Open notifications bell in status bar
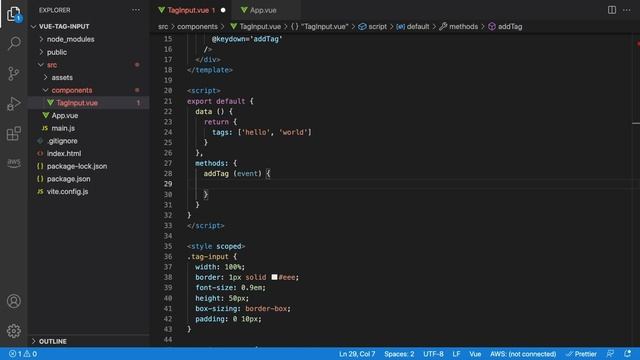640x360 pixels. (627, 353)
